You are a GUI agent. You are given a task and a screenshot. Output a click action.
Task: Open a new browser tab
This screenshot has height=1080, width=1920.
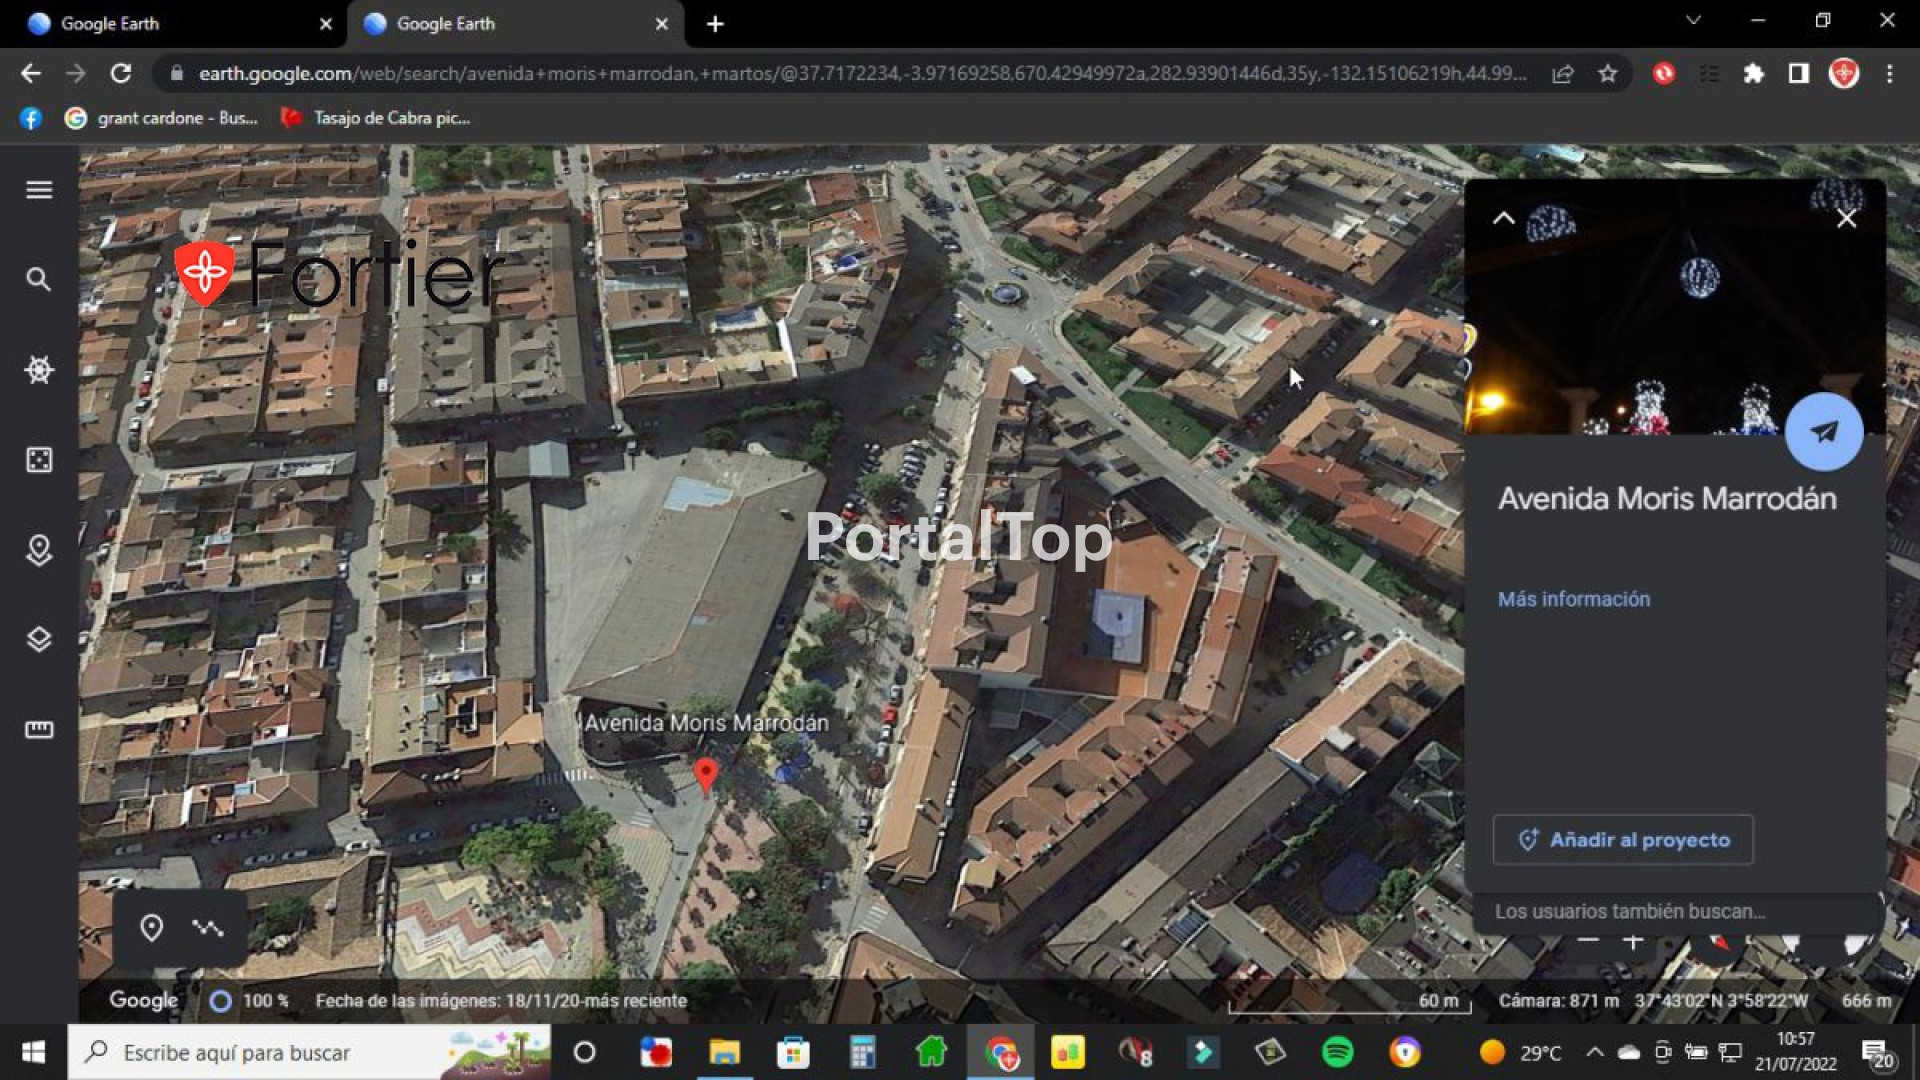pyautogui.click(x=715, y=24)
